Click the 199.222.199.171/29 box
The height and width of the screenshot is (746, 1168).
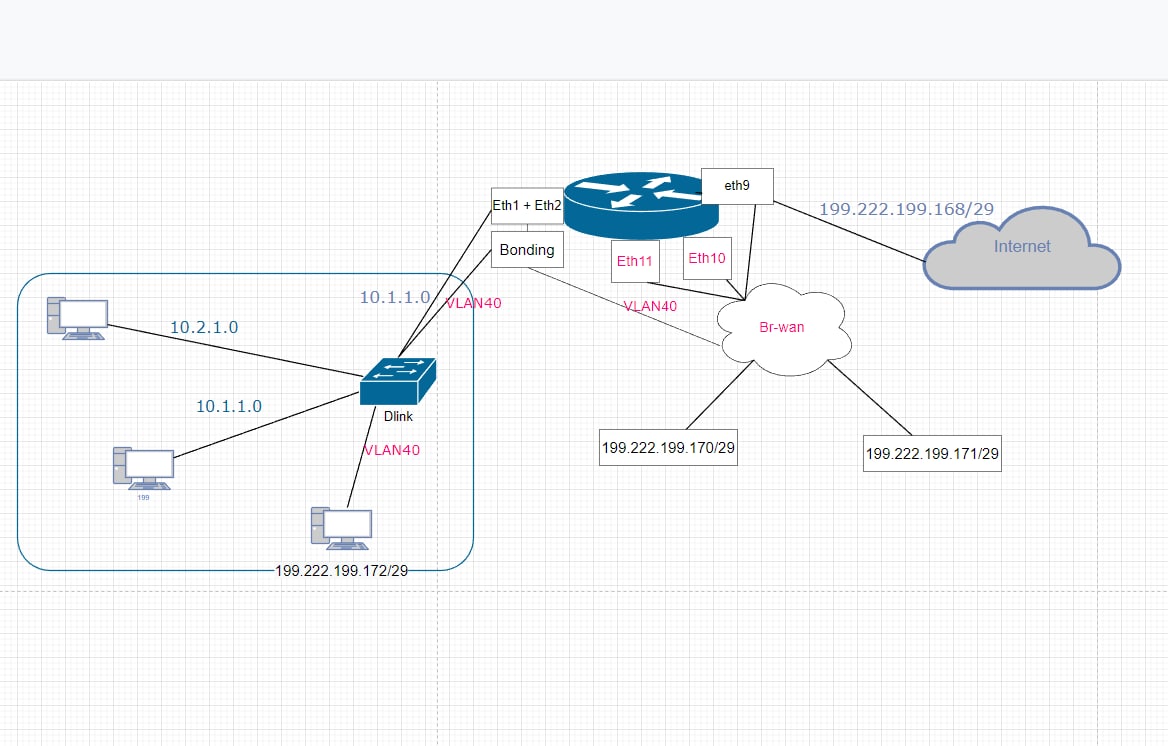tap(932, 453)
